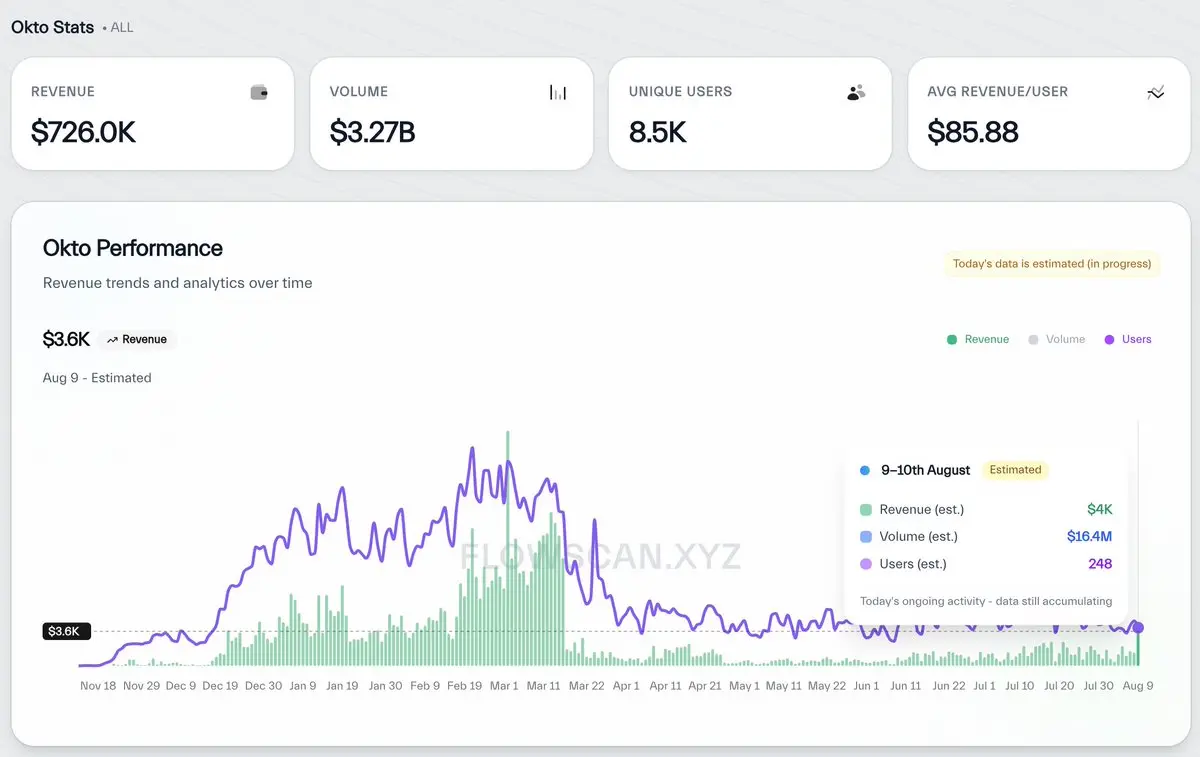This screenshot has width=1200, height=757.
Task: Click the blue square beside Volume (est.)
Action: 866,537
